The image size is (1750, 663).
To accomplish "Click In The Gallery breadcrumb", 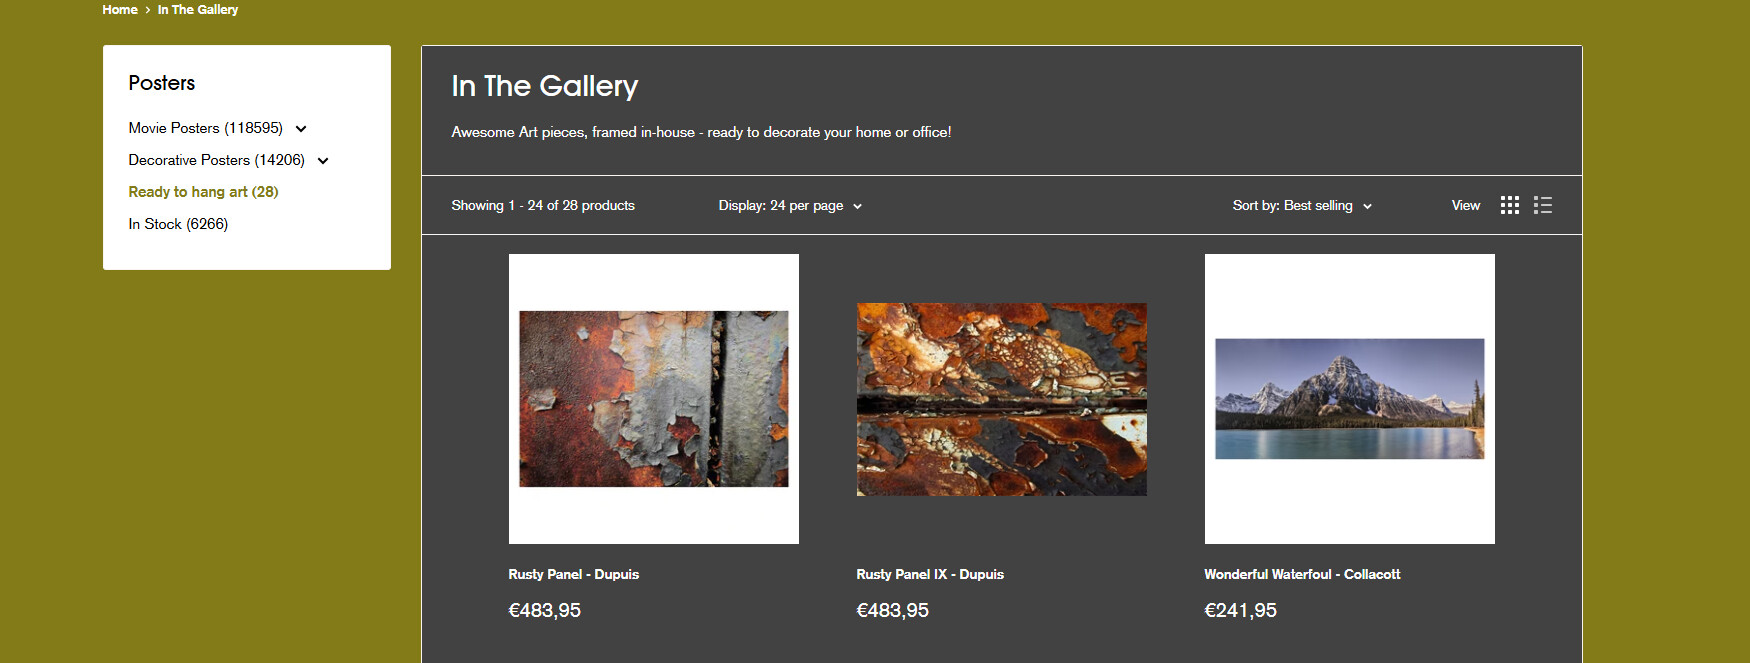I will 198,10.
